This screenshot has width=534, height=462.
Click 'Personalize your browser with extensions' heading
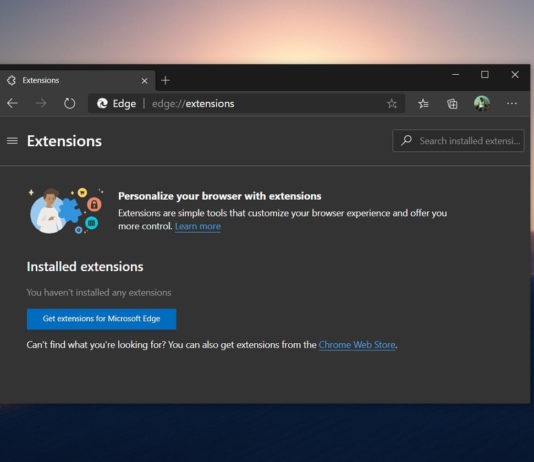tap(220, 196)
